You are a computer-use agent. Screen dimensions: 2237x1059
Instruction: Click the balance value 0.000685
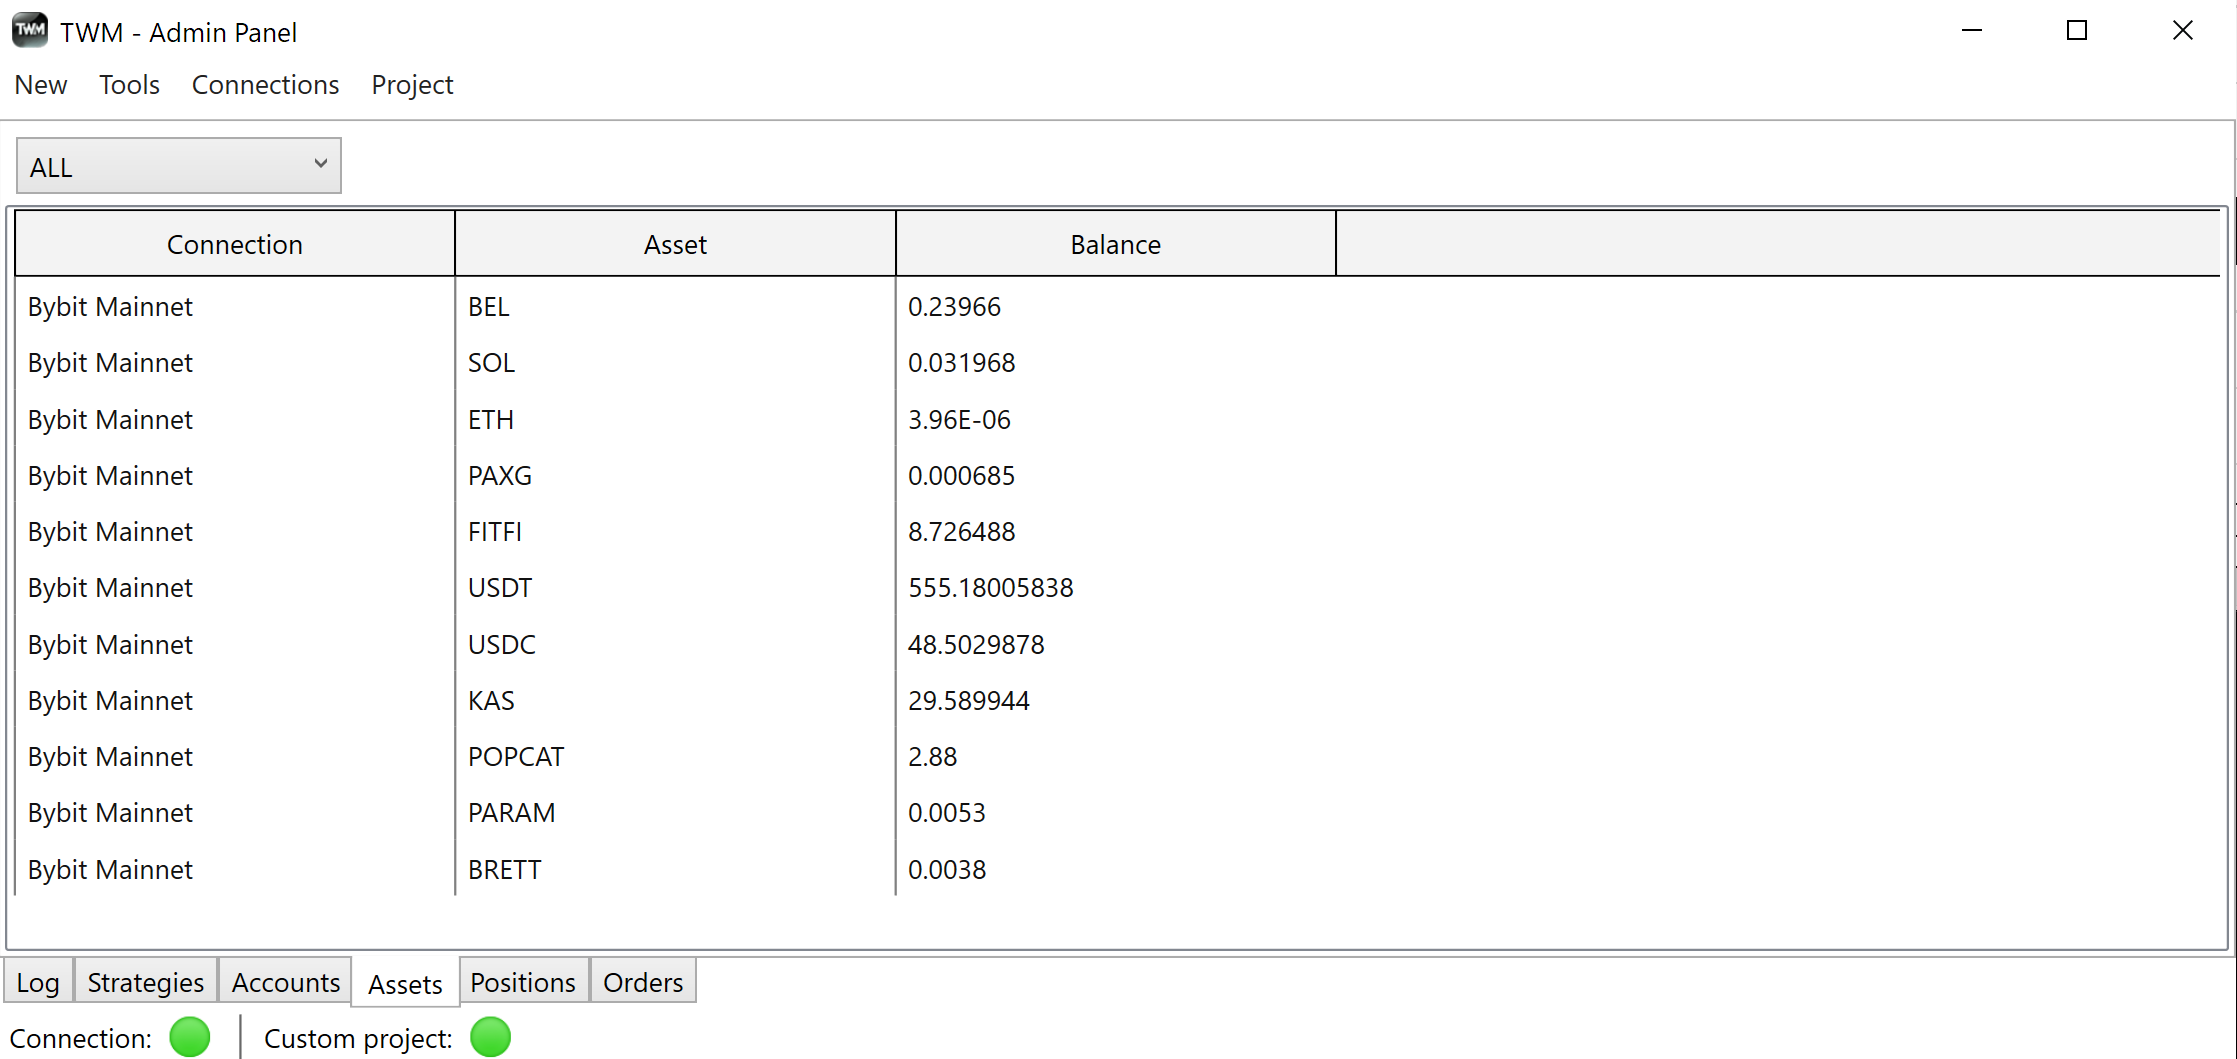click(x=961, y=476)
